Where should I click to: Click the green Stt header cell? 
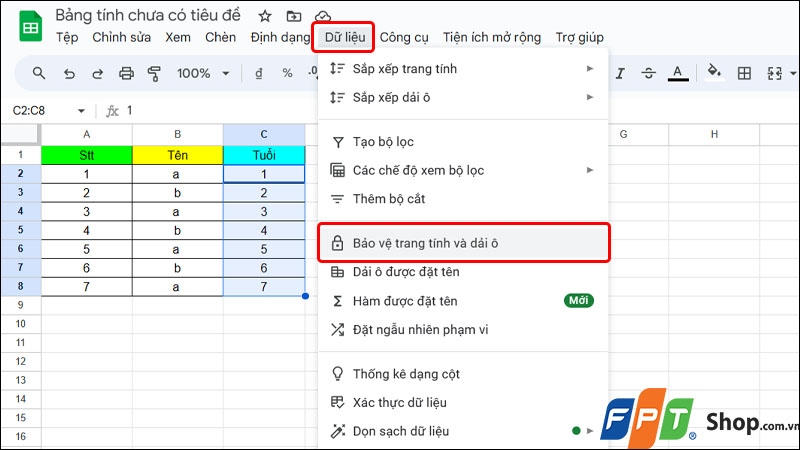click(87, 155)
